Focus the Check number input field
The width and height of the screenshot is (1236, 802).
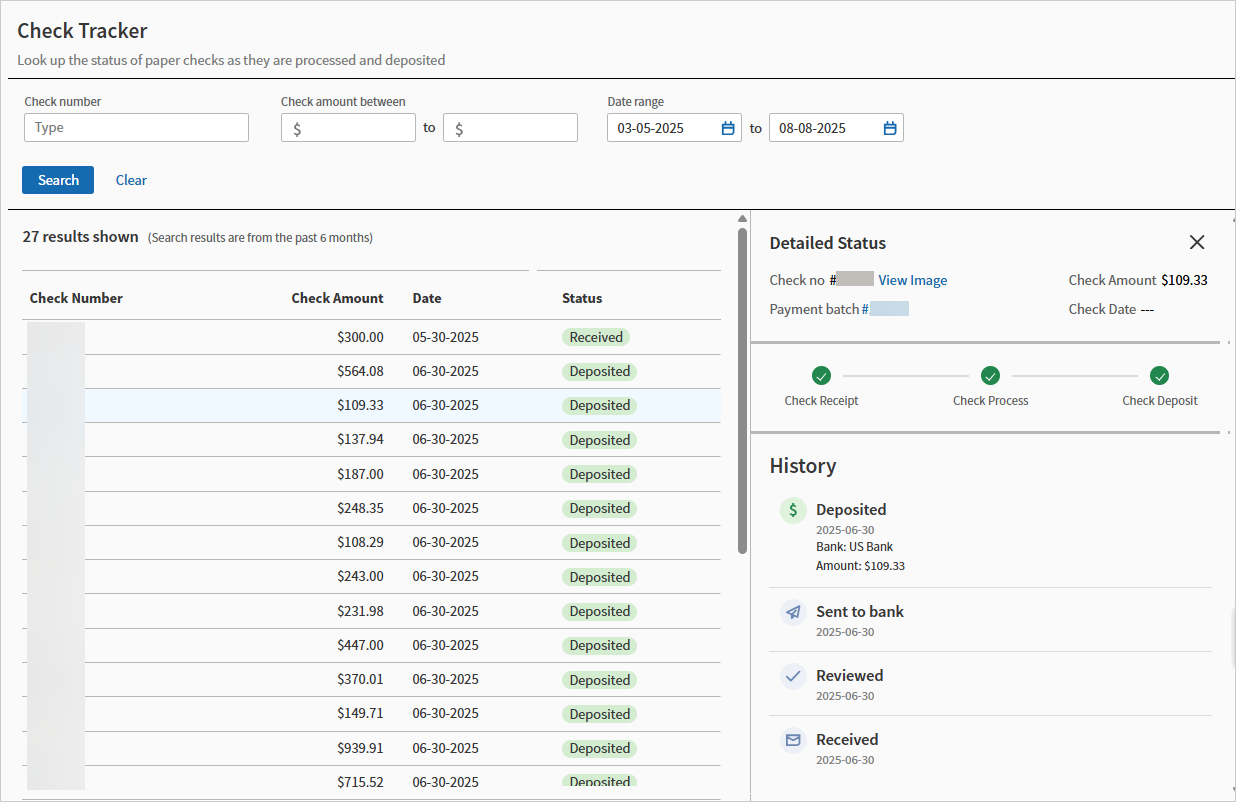click(x=136, y=128)
